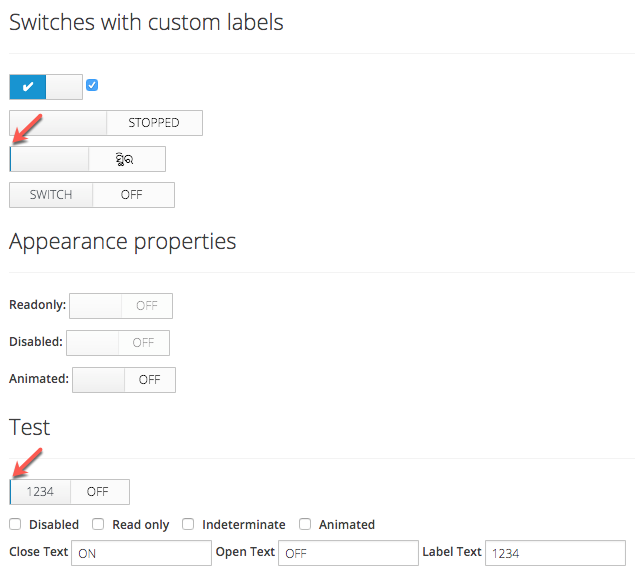Click the Readonly OFF switch
This screenshot has height=580, width=635.
pos(121,306)
